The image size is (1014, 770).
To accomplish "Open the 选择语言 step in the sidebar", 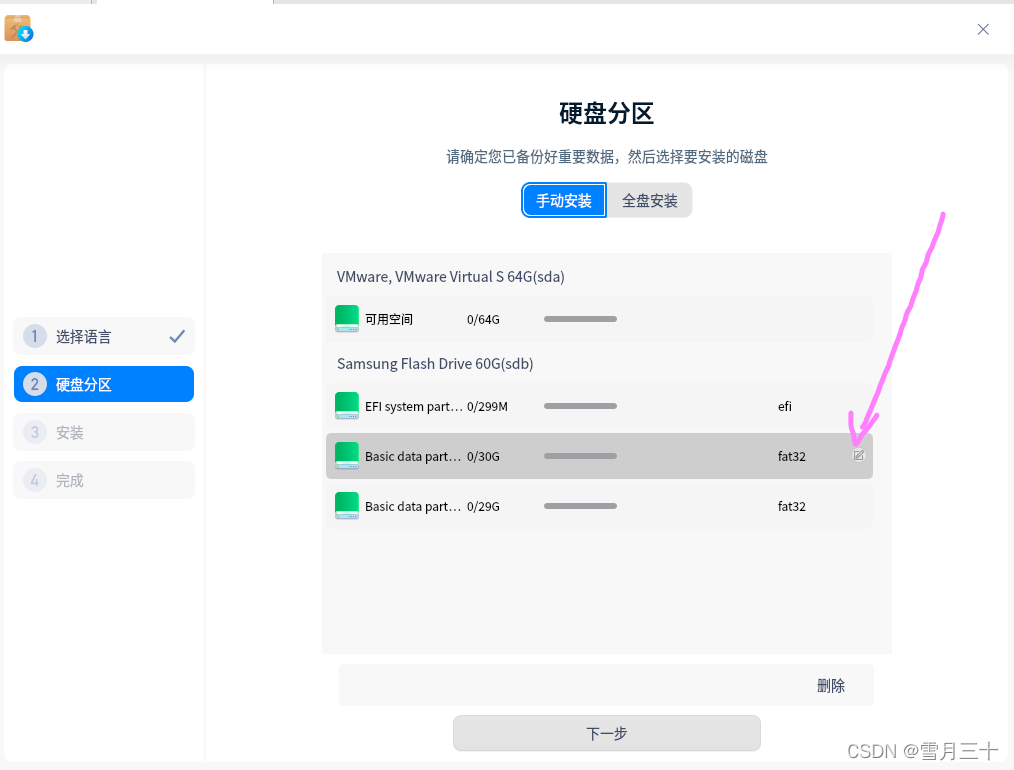I will [103, 336].
